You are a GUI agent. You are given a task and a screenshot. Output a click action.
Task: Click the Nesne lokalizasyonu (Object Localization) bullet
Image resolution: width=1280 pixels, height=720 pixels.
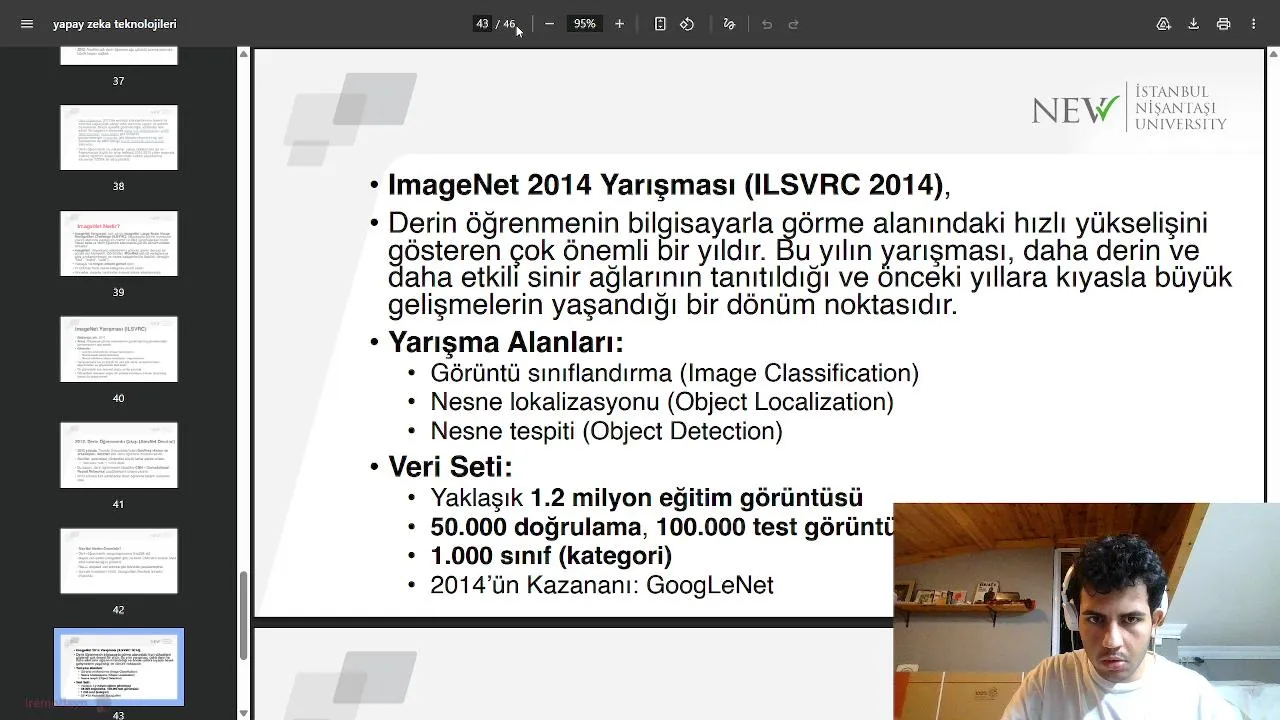pos(662,402)
